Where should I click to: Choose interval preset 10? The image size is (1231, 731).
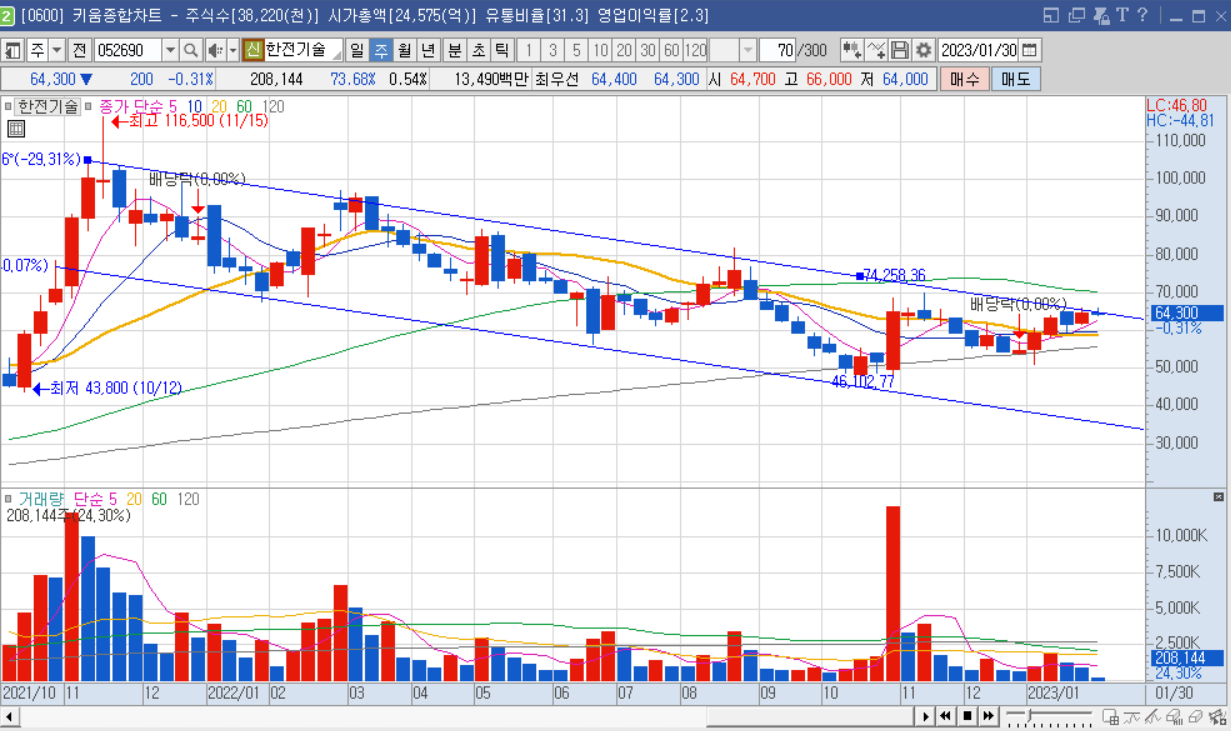coord(600,50)
